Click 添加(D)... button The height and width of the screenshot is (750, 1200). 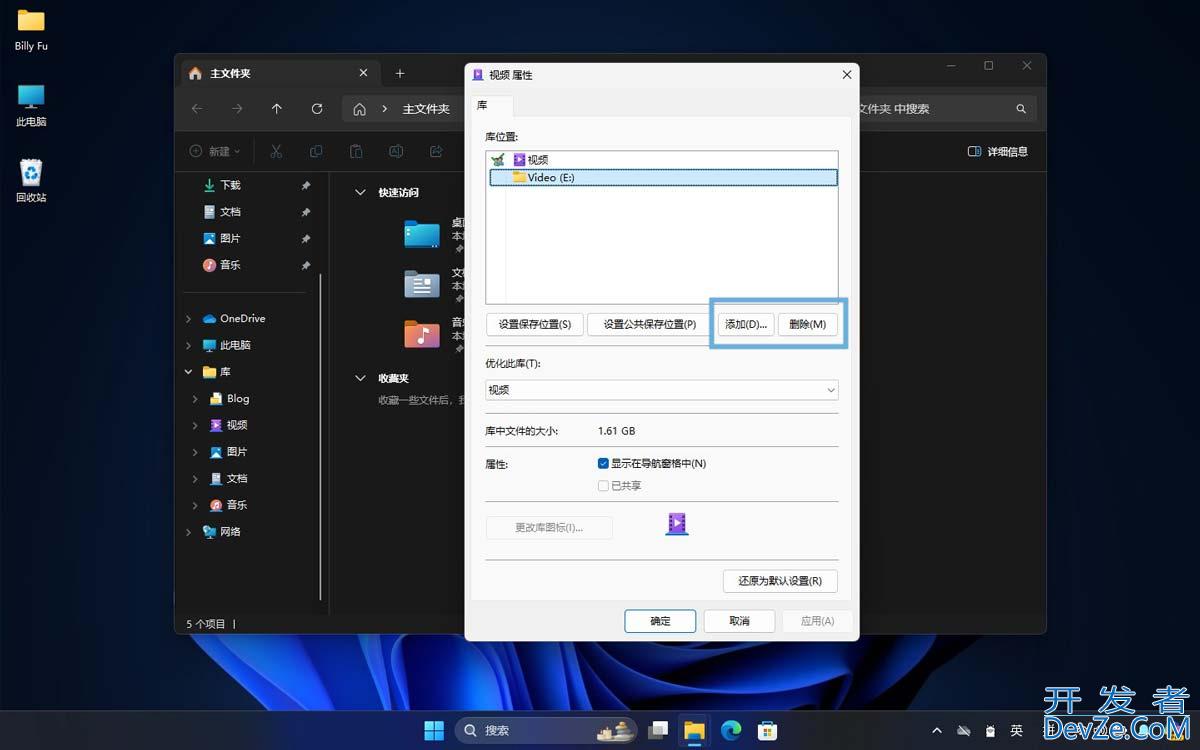(x=746, y=324)
